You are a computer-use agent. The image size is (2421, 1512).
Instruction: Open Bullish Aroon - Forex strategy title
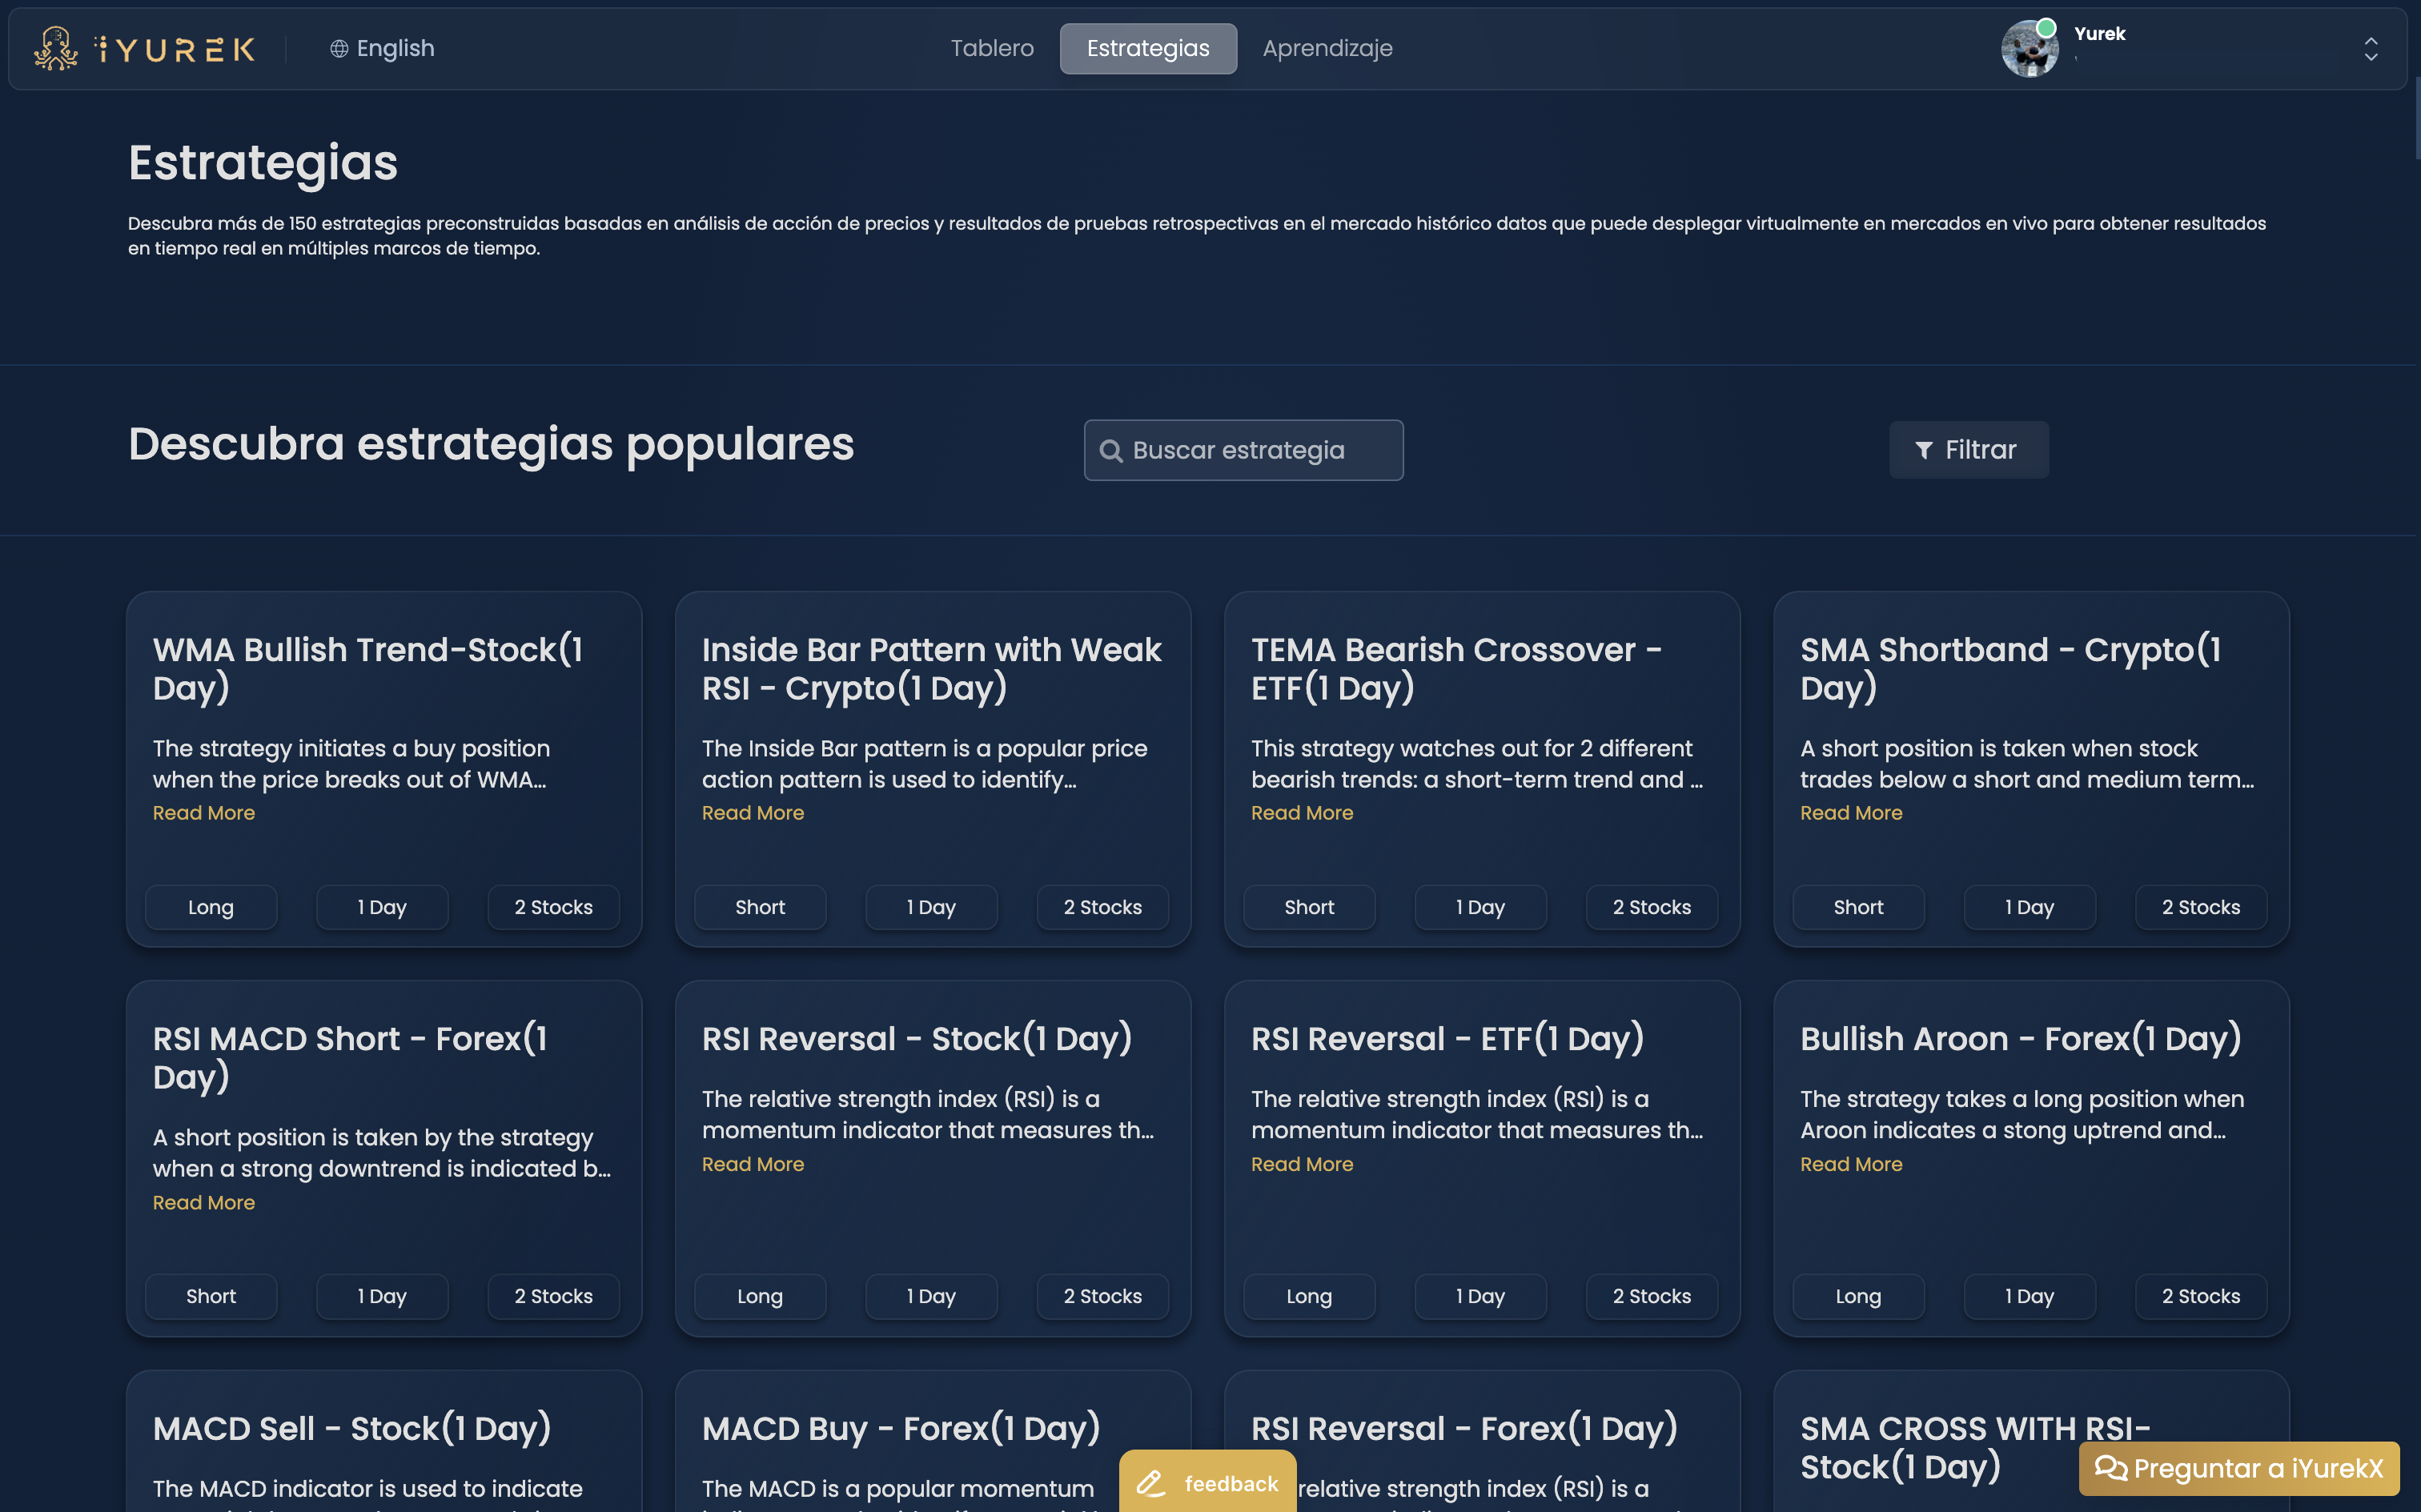pyautogui.click(x=2020, y=1039)
